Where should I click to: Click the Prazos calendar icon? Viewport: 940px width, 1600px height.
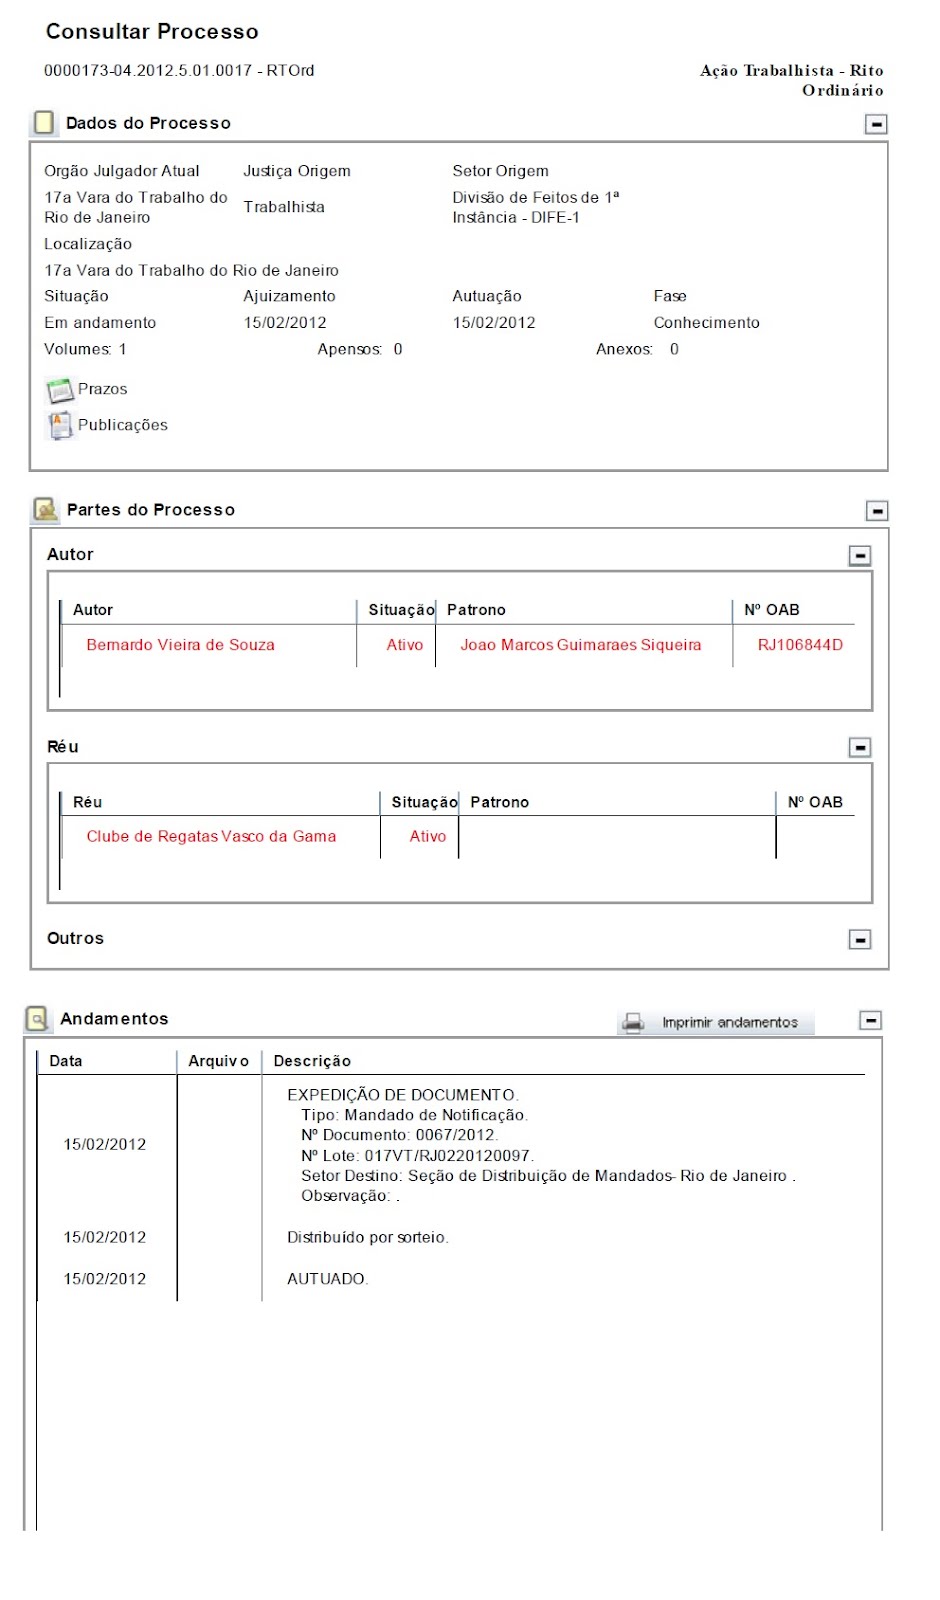[60, 390]
